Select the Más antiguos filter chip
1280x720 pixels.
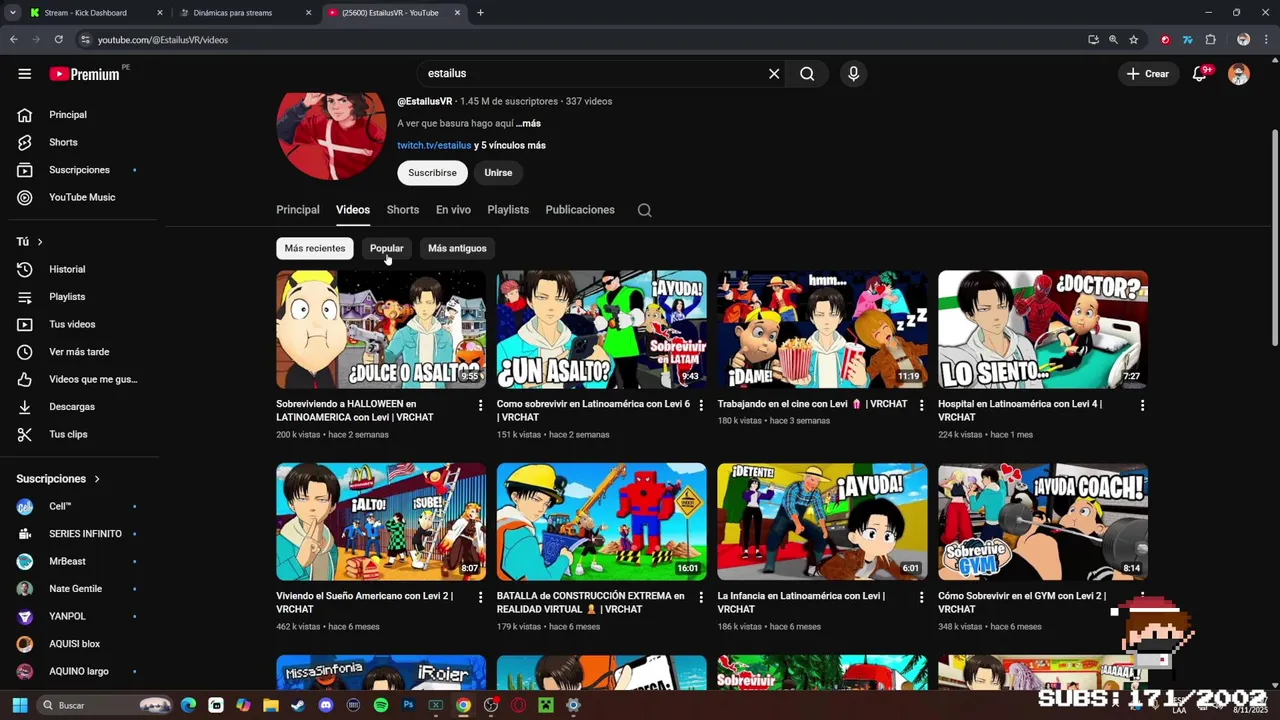(x=457, y=248)
